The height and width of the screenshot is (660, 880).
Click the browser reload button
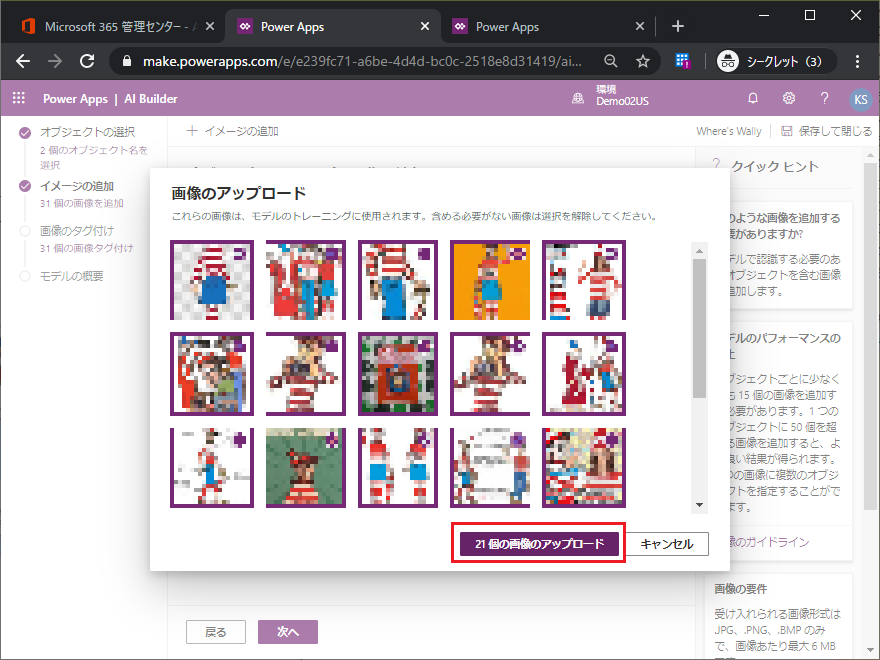pos(87,61)
